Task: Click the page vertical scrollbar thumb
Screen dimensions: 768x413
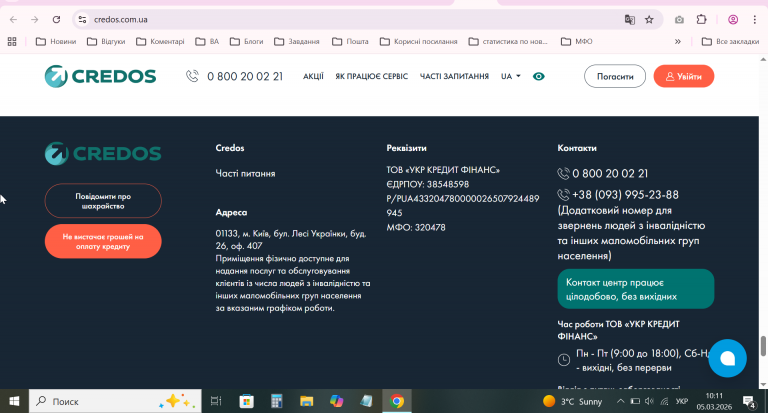Action: (763, 346)
